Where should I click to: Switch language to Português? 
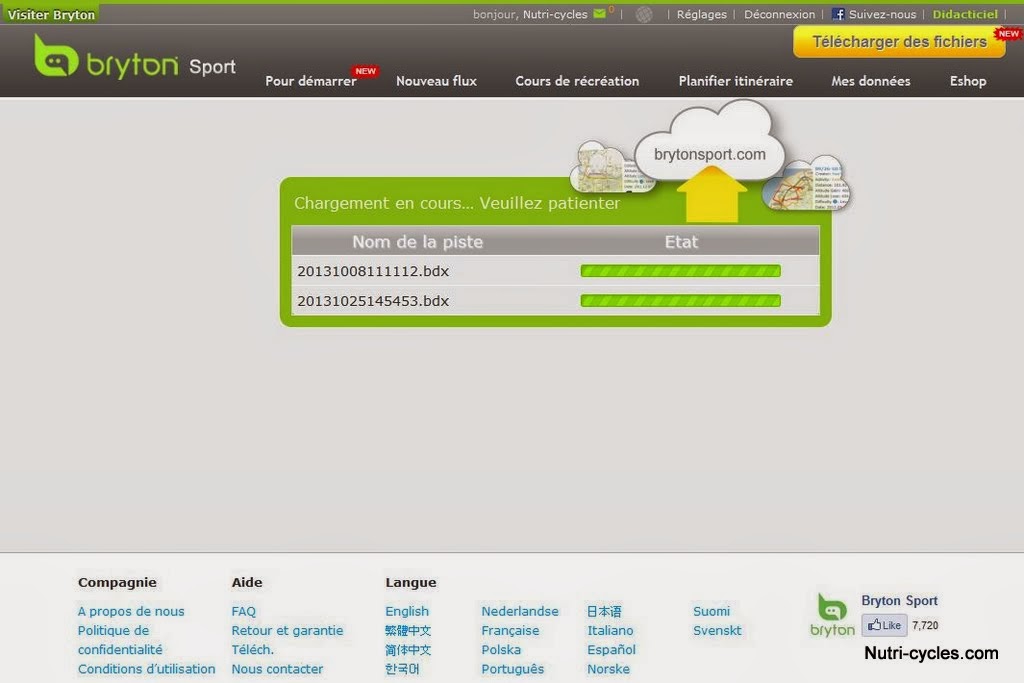coord(512,669)
